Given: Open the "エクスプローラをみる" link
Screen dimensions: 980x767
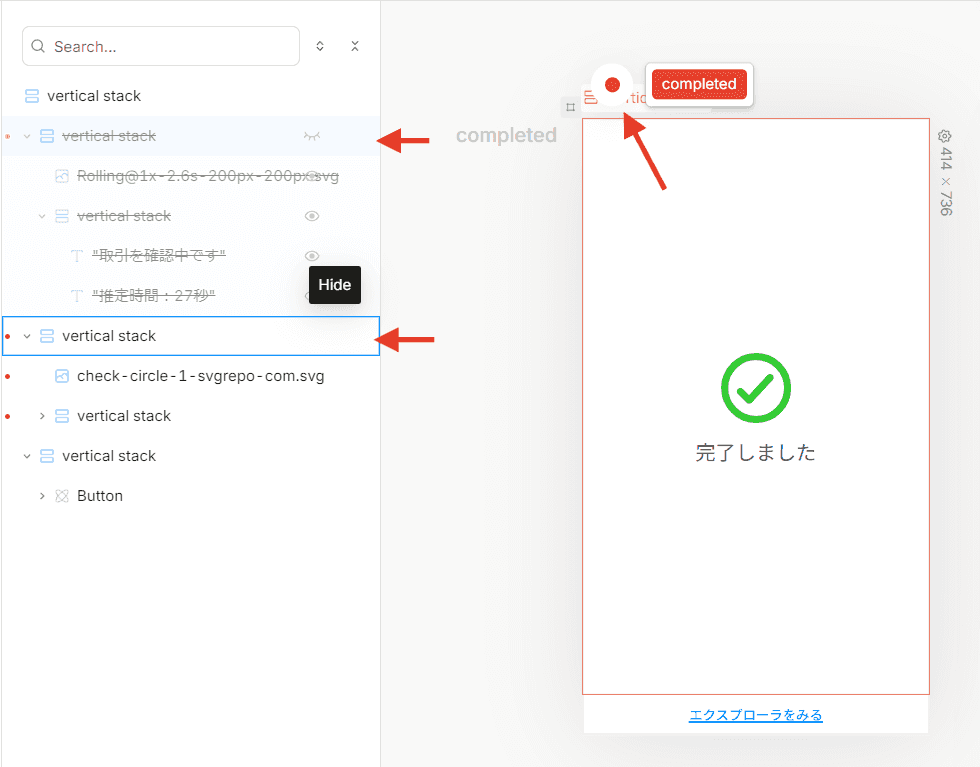Looking at the screenshot, I should click(x=756, y=714).
